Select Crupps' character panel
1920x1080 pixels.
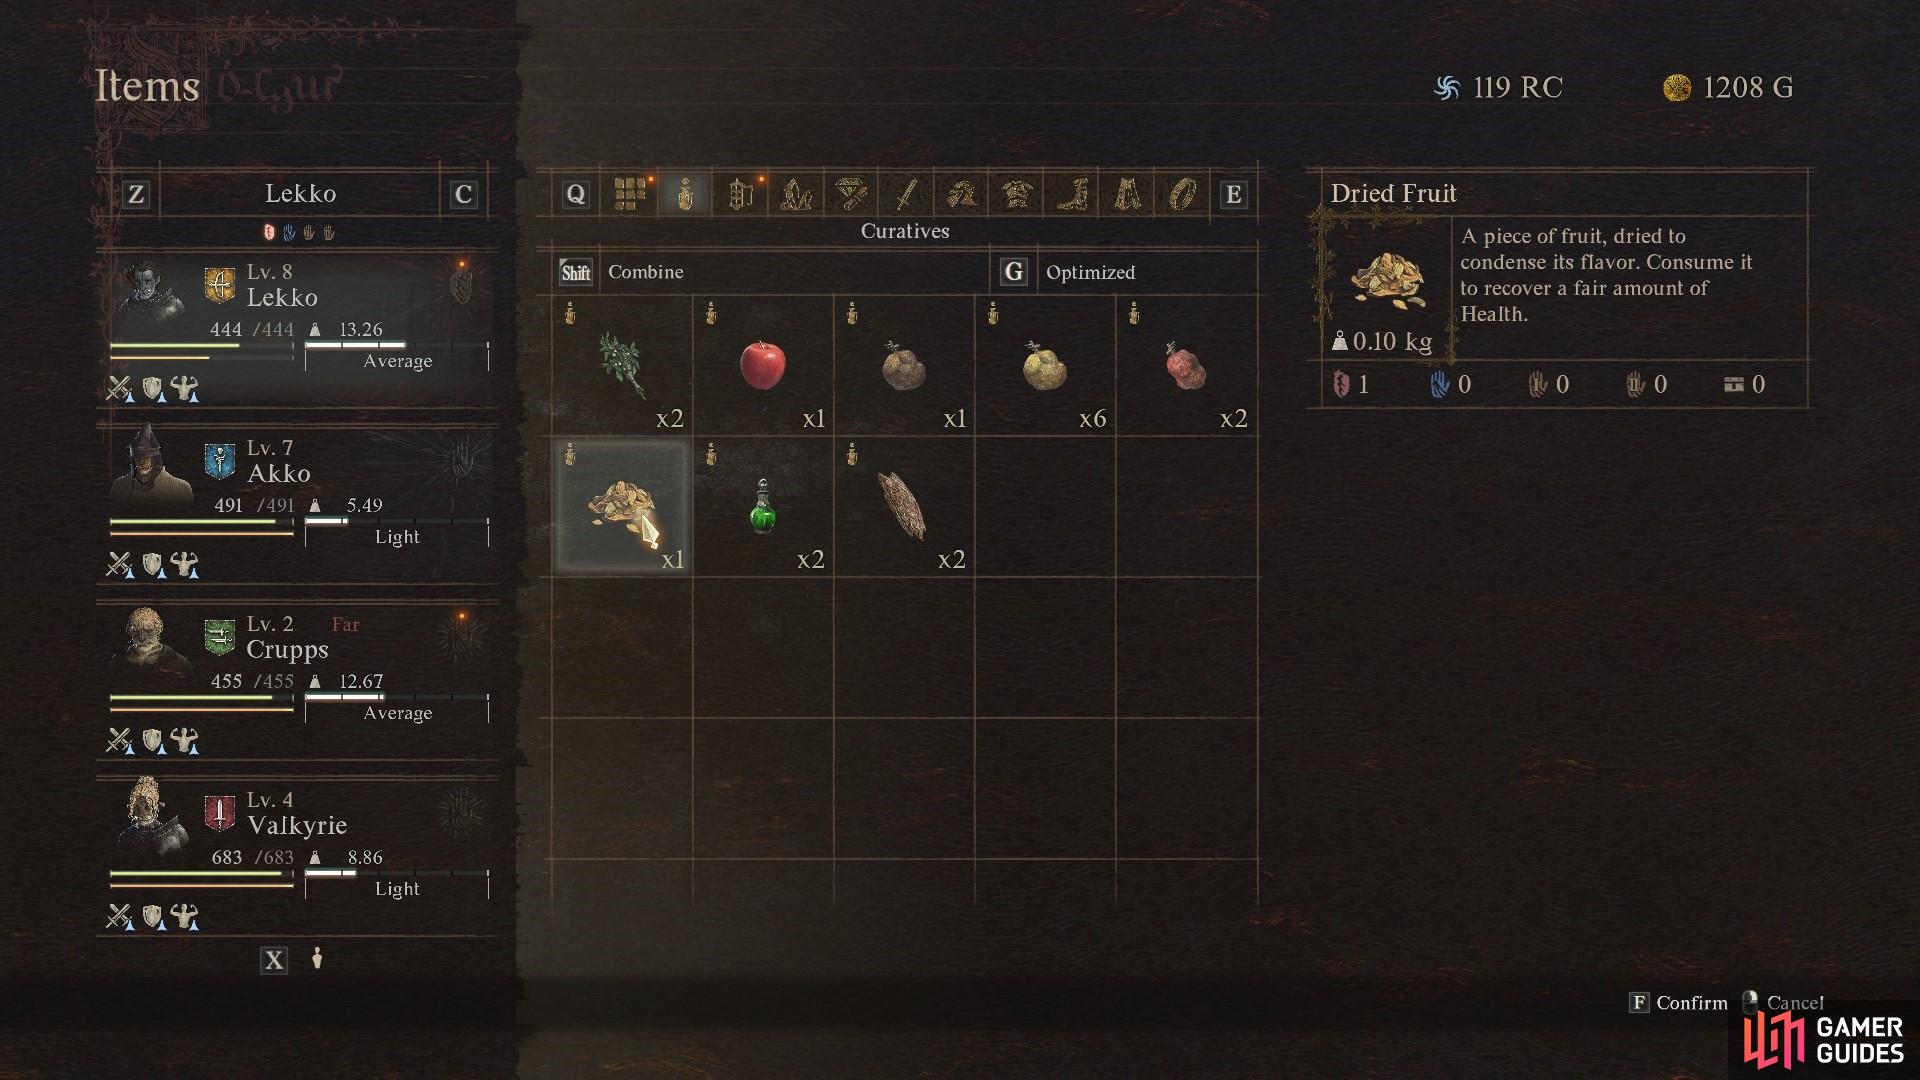[x=298, y=680]
